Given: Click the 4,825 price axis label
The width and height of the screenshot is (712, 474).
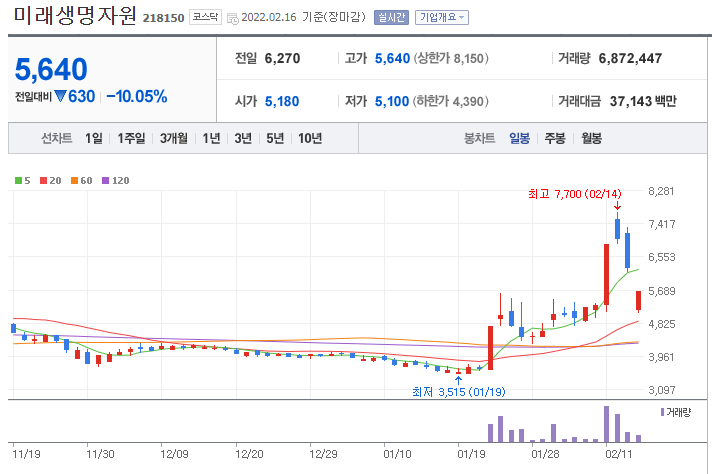Looking at the screenshot, I should pyautogui.click(x=662, y=324).
